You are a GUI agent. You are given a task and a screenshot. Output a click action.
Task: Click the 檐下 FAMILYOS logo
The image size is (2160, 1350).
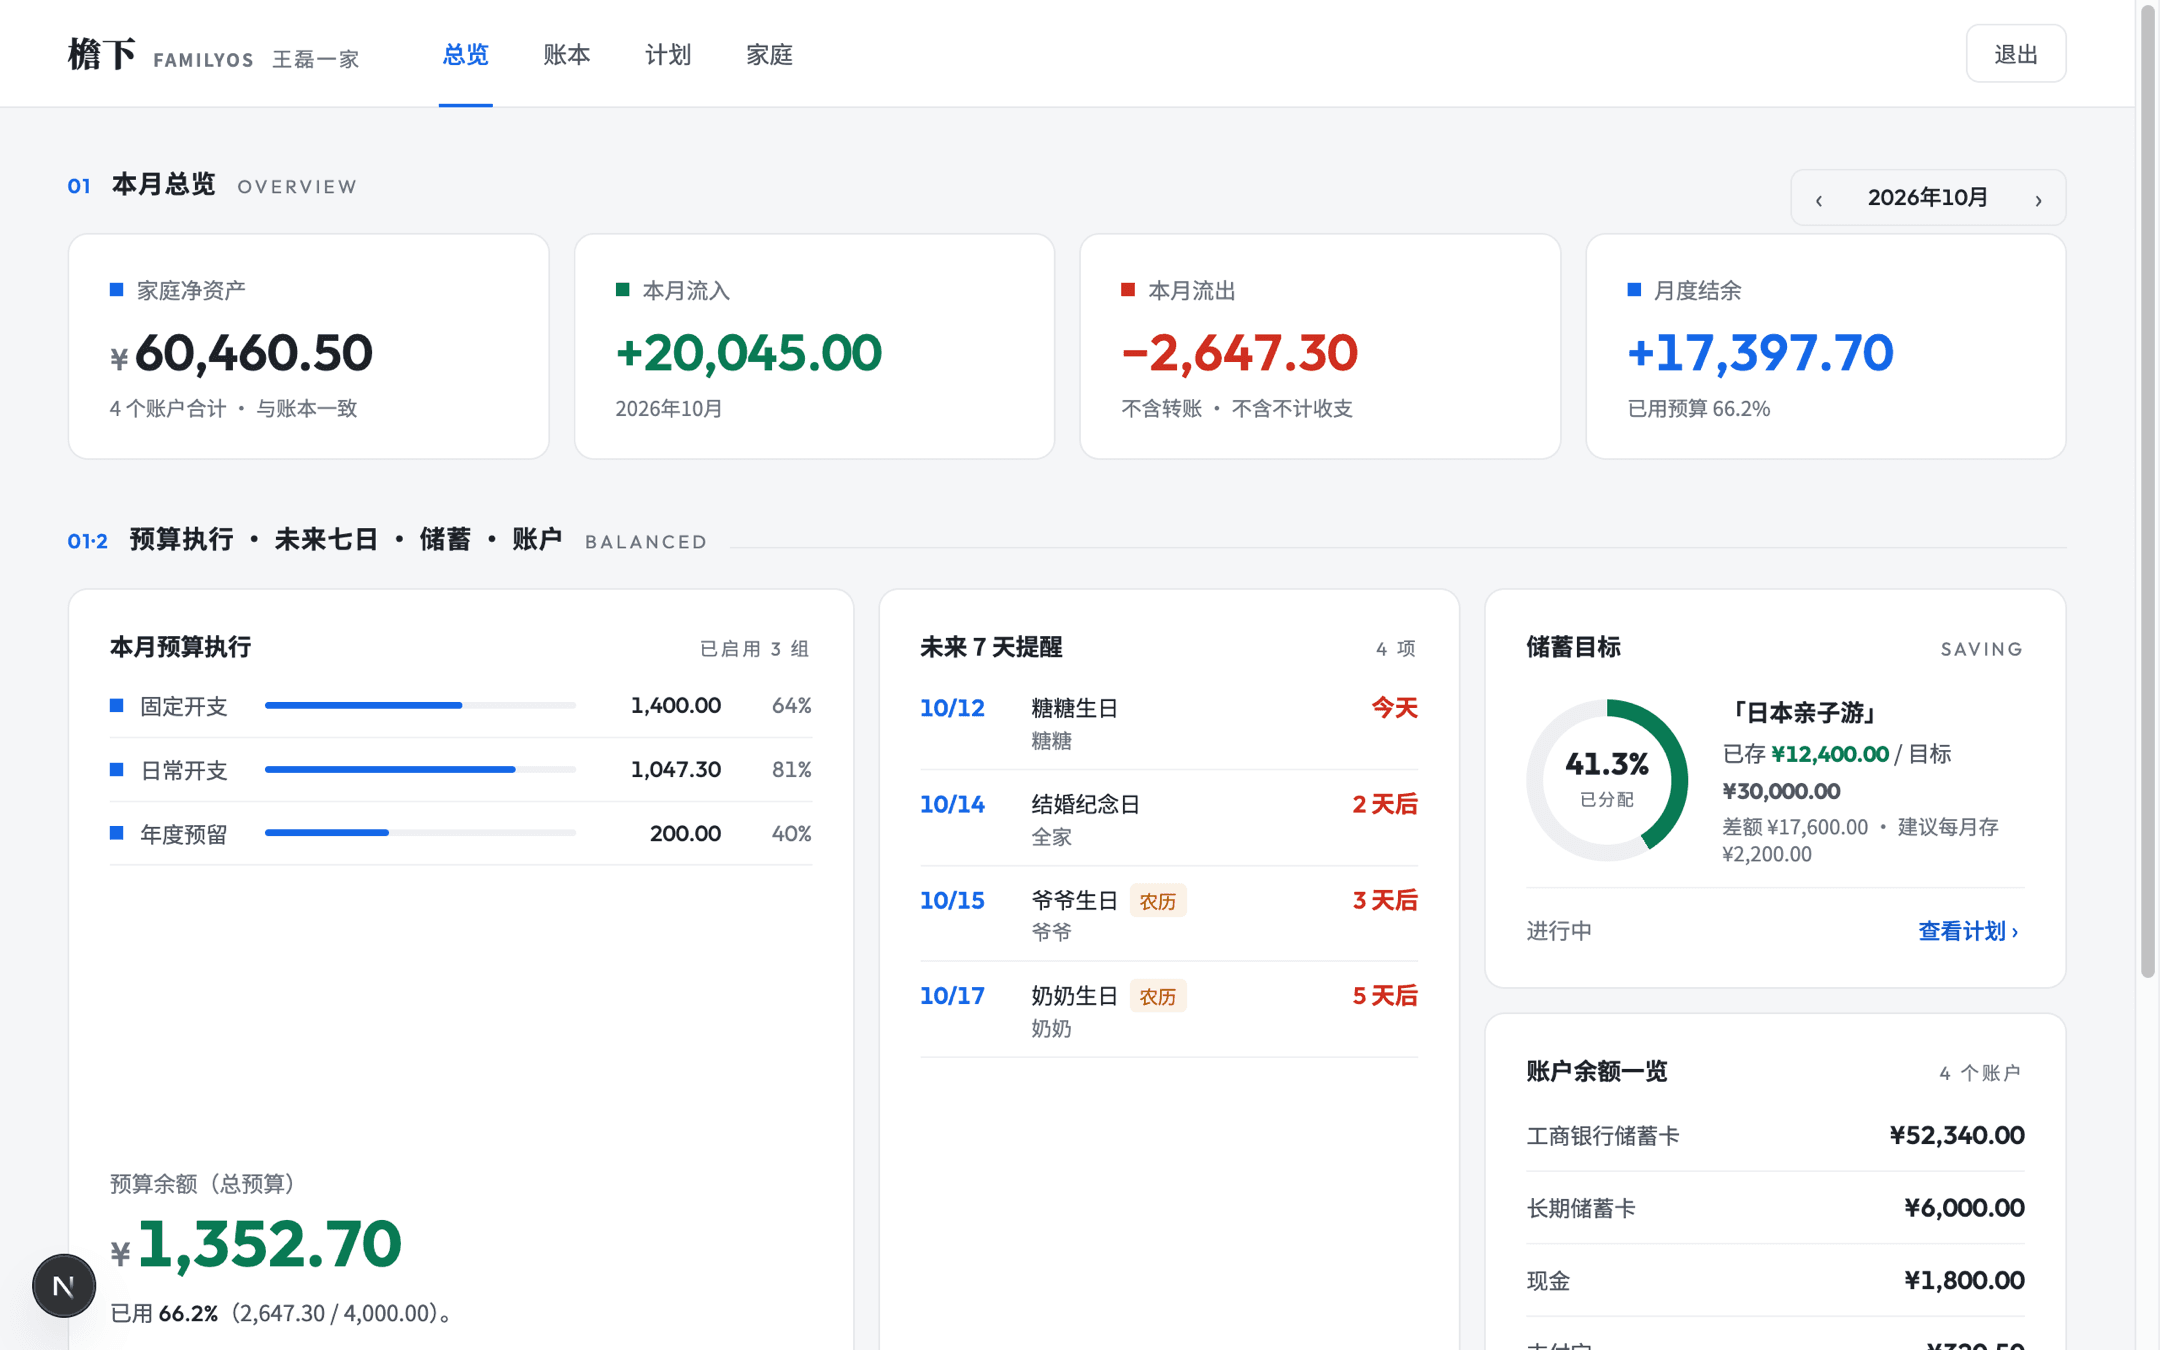[x=161, y=55]
